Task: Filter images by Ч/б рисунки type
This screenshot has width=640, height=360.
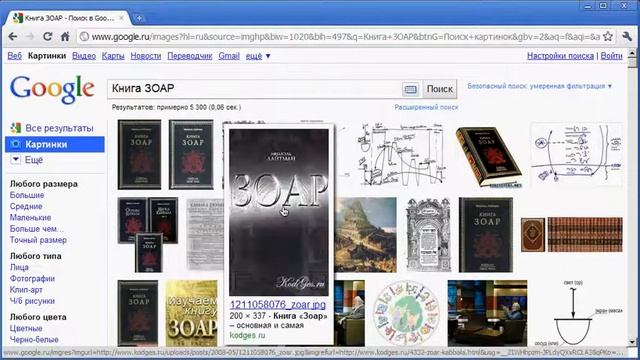Action: pyautogui.click(x=32, y=301)
